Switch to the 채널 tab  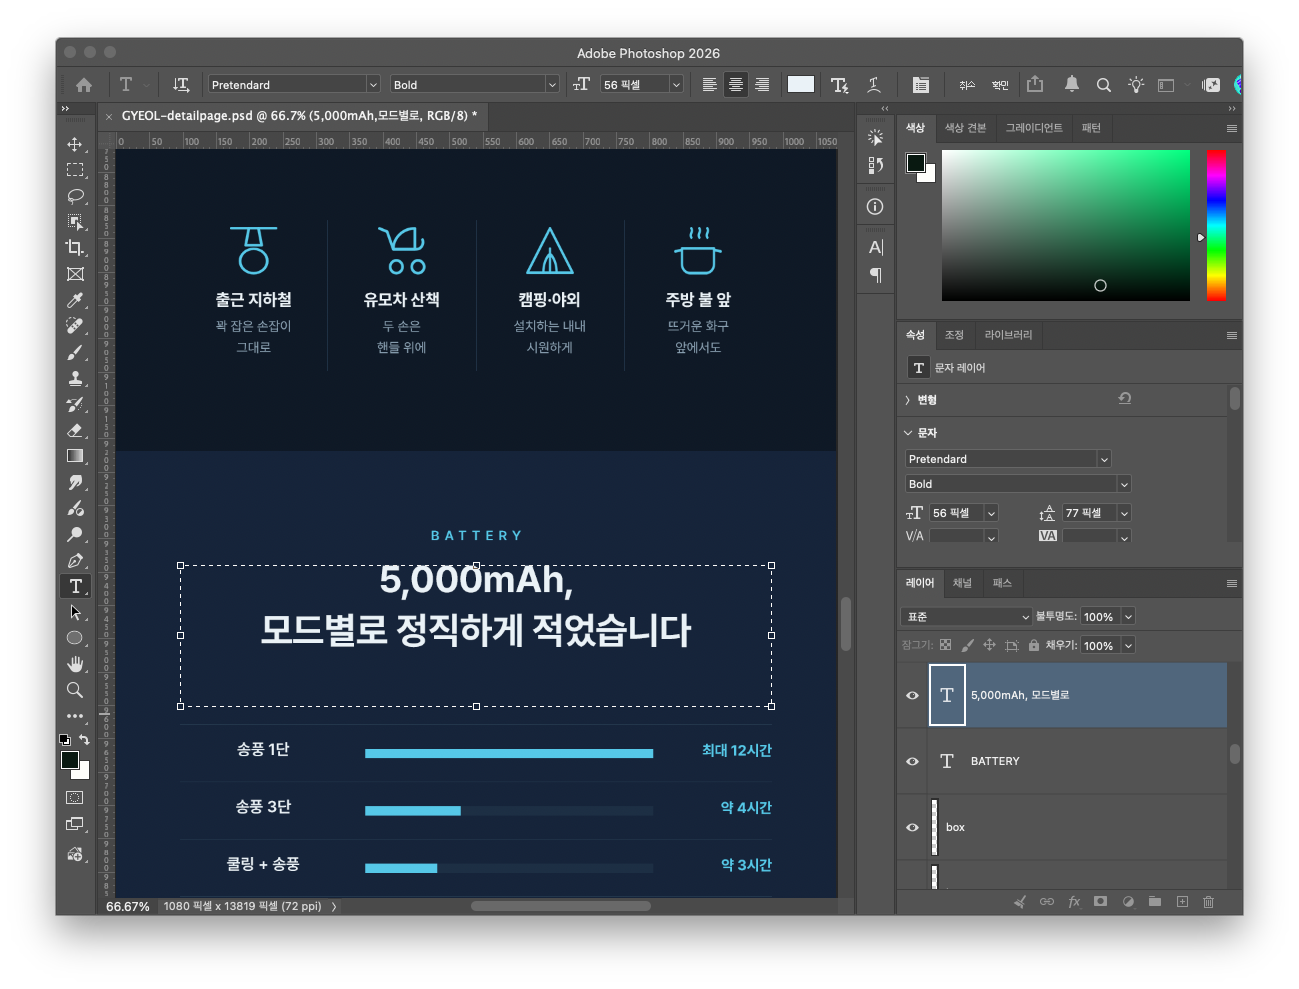click(x=962, y=583)
